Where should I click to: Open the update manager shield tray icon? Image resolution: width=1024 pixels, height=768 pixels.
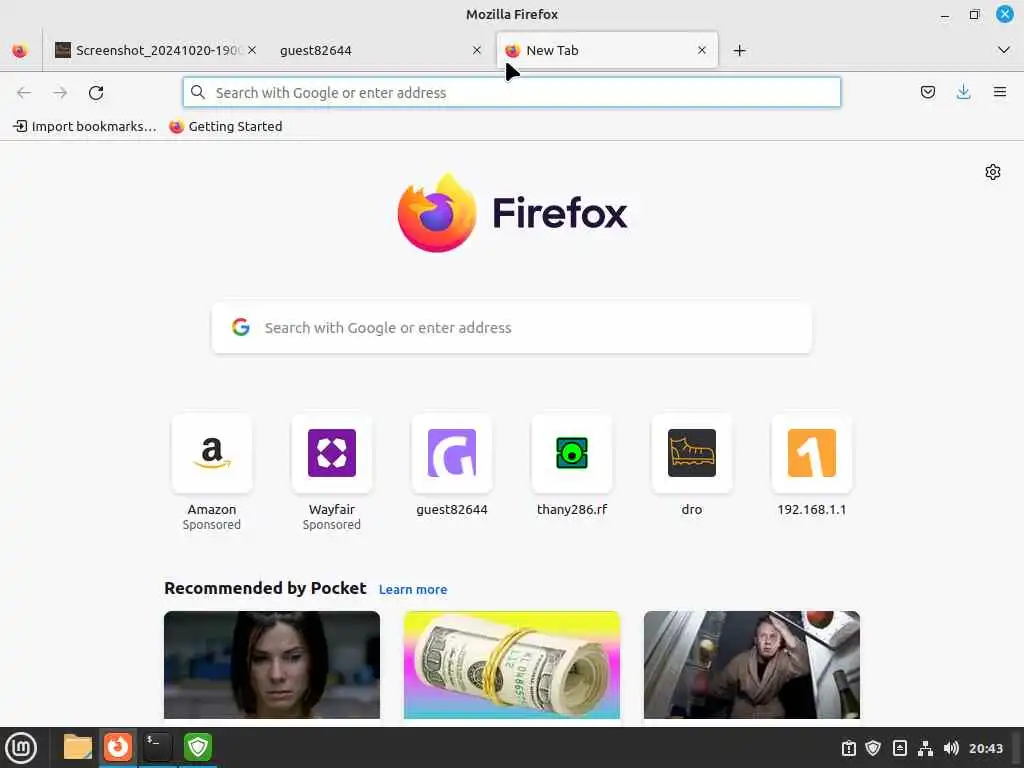tap(873, 748)
